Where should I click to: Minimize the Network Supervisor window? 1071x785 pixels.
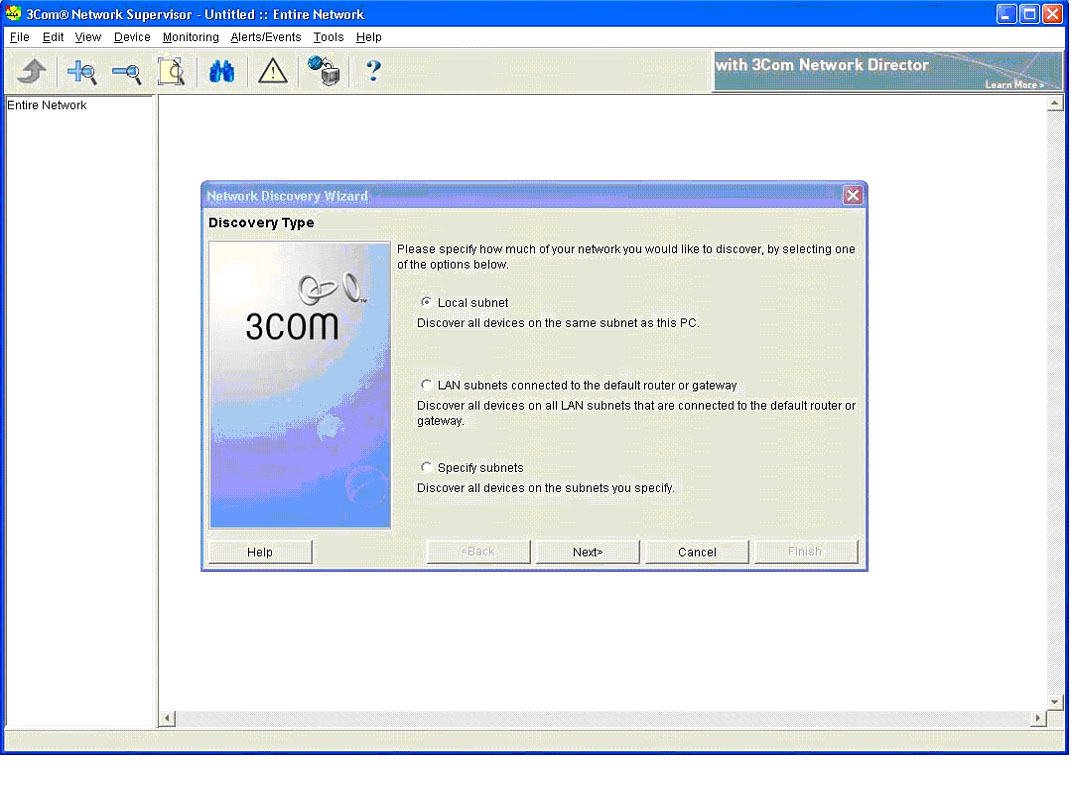(1005, 14)
